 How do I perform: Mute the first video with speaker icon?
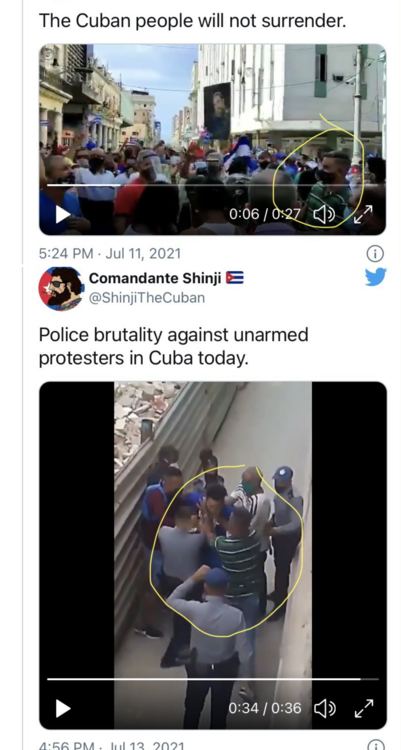click(x=324, y=215)
